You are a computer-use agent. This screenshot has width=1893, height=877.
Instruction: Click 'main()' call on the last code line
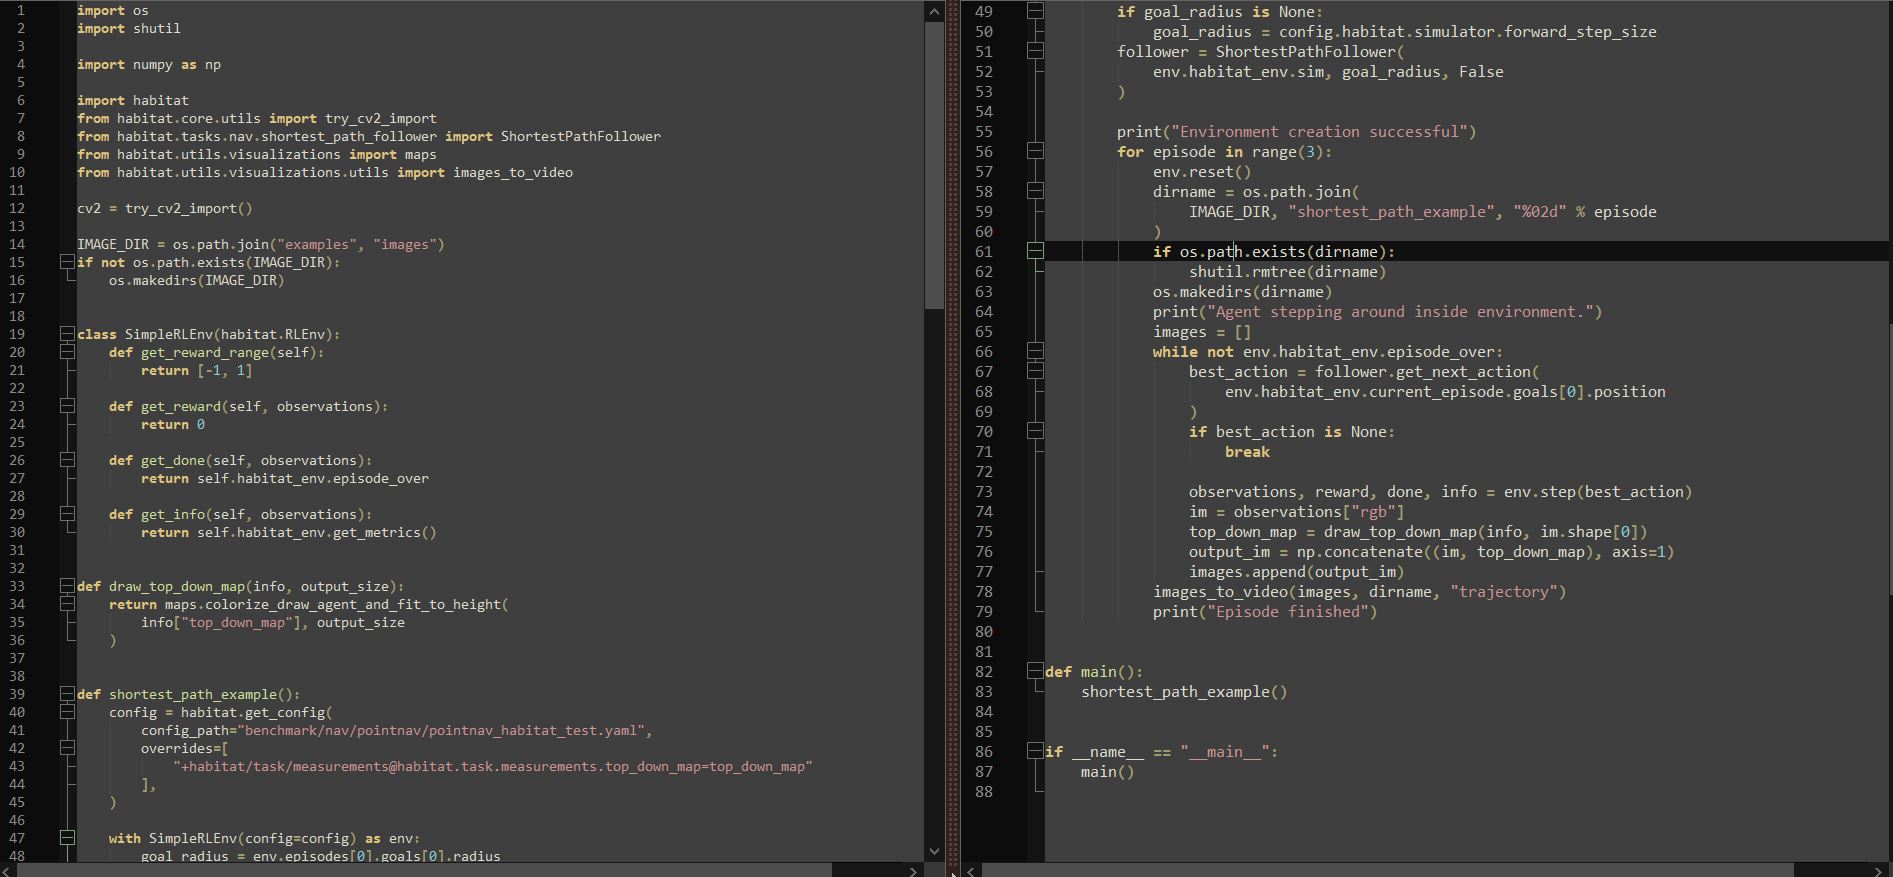tap(1108, 771)
